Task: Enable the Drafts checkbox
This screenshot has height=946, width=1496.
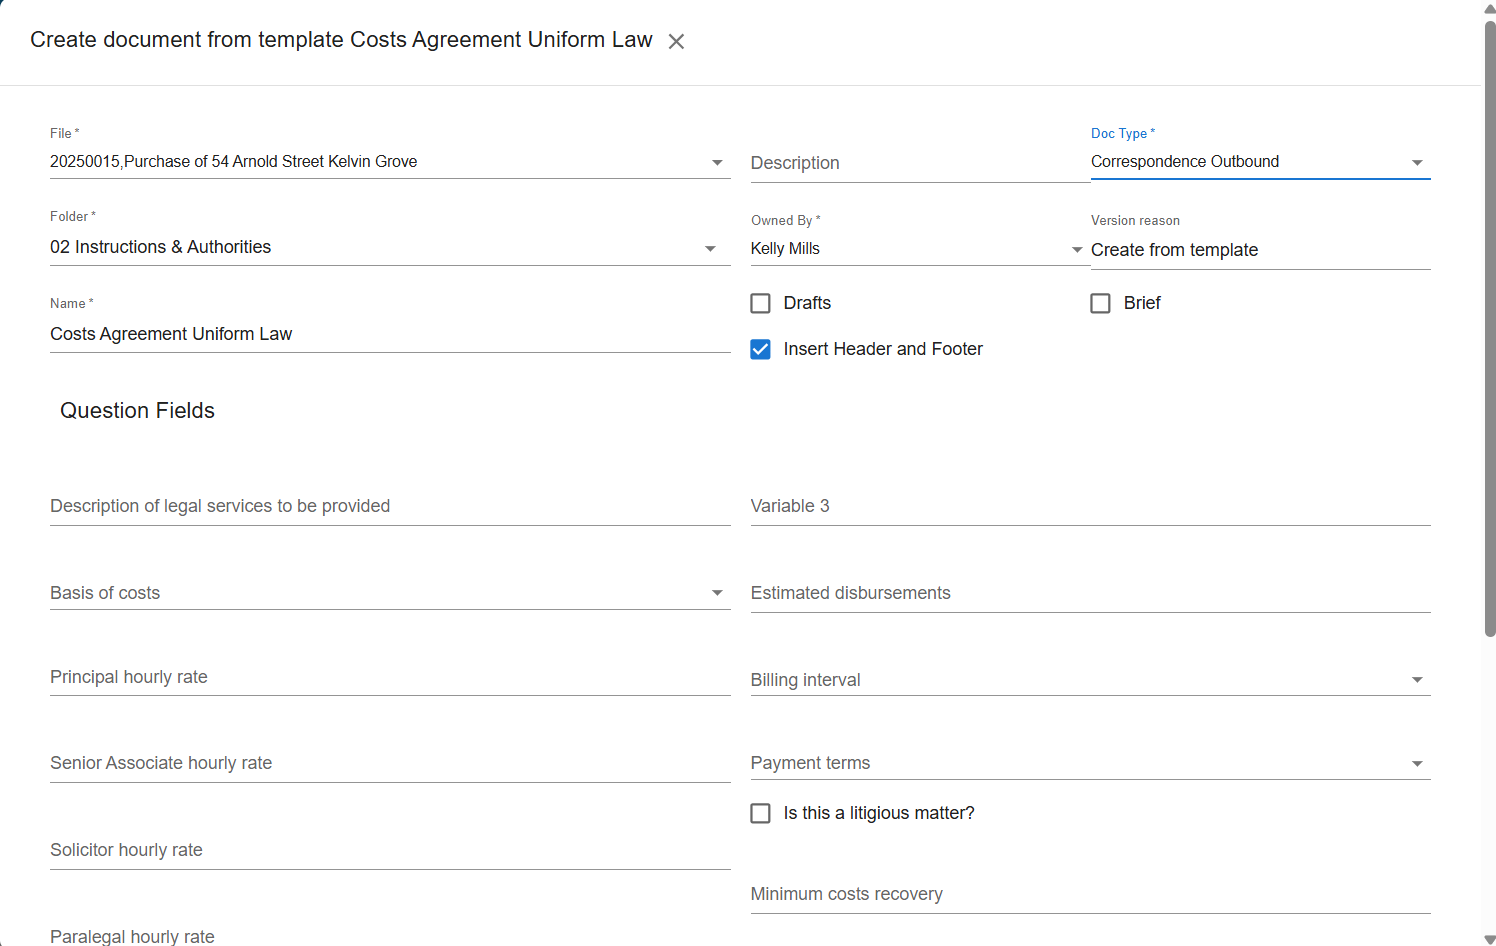Action: (x=760, y=303)
